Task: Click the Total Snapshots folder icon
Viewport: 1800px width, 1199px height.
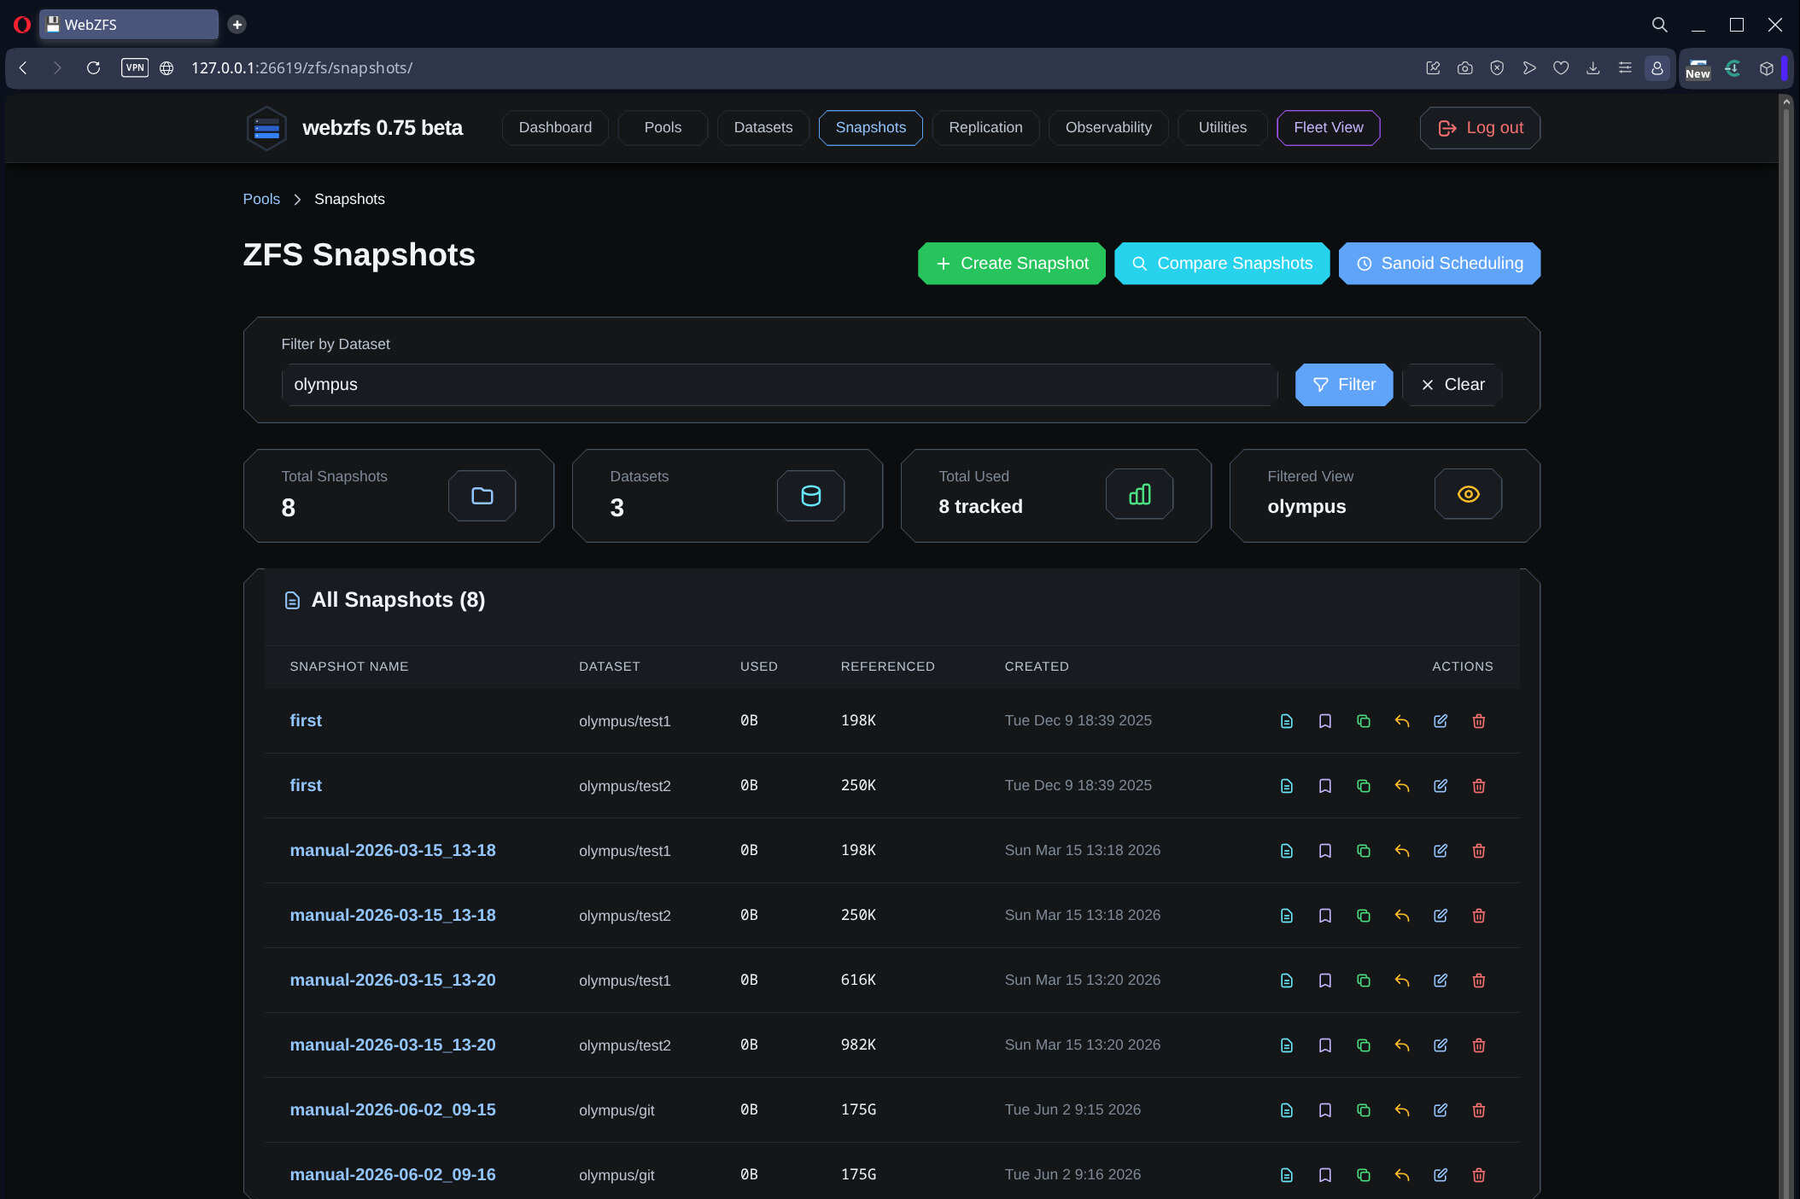Action: (482, 496)
